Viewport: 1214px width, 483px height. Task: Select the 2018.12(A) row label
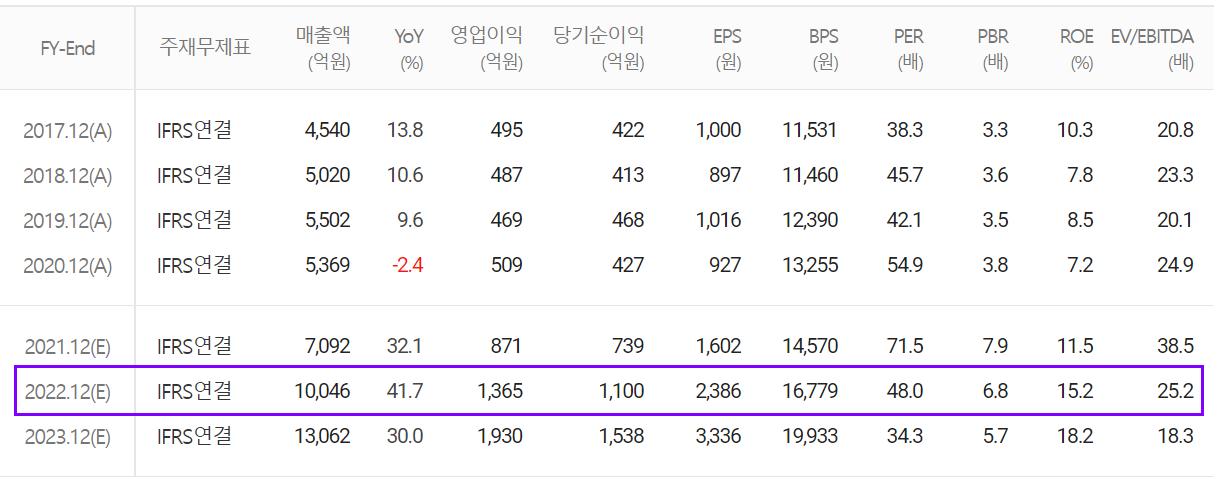click(68, 176)
